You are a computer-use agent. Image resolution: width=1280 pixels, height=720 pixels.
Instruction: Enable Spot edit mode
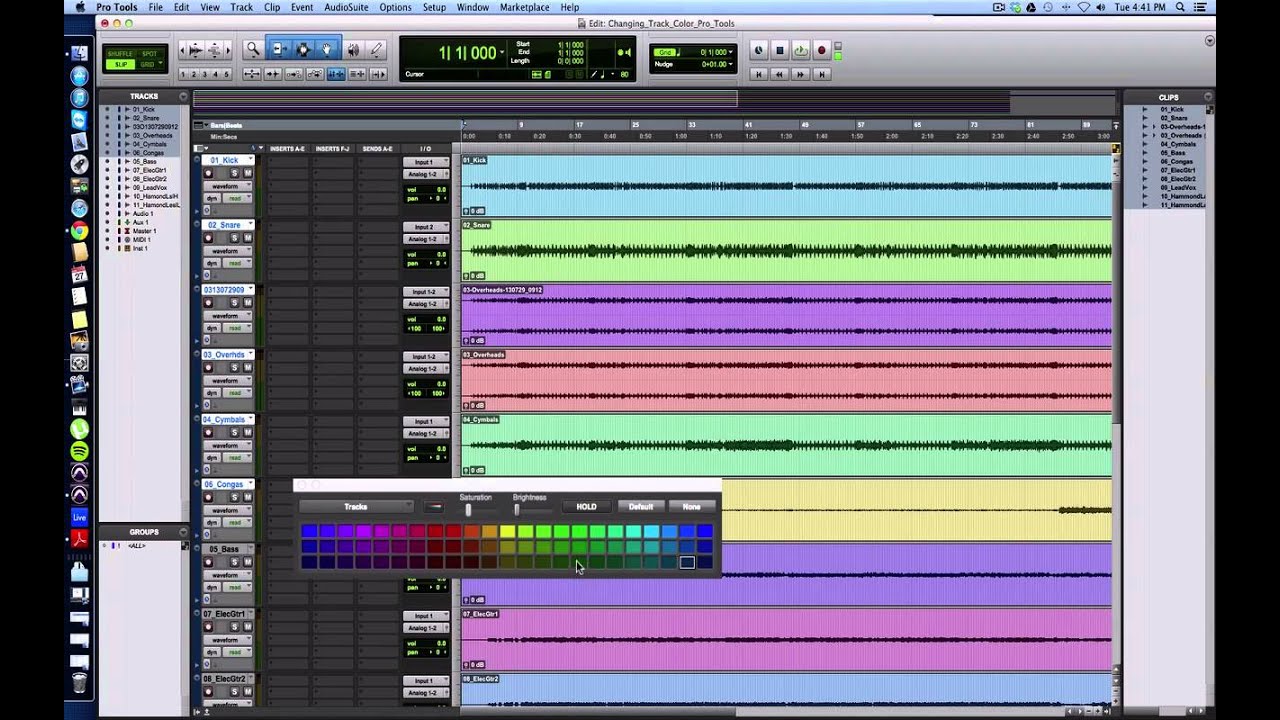click(x=150, y=54)
